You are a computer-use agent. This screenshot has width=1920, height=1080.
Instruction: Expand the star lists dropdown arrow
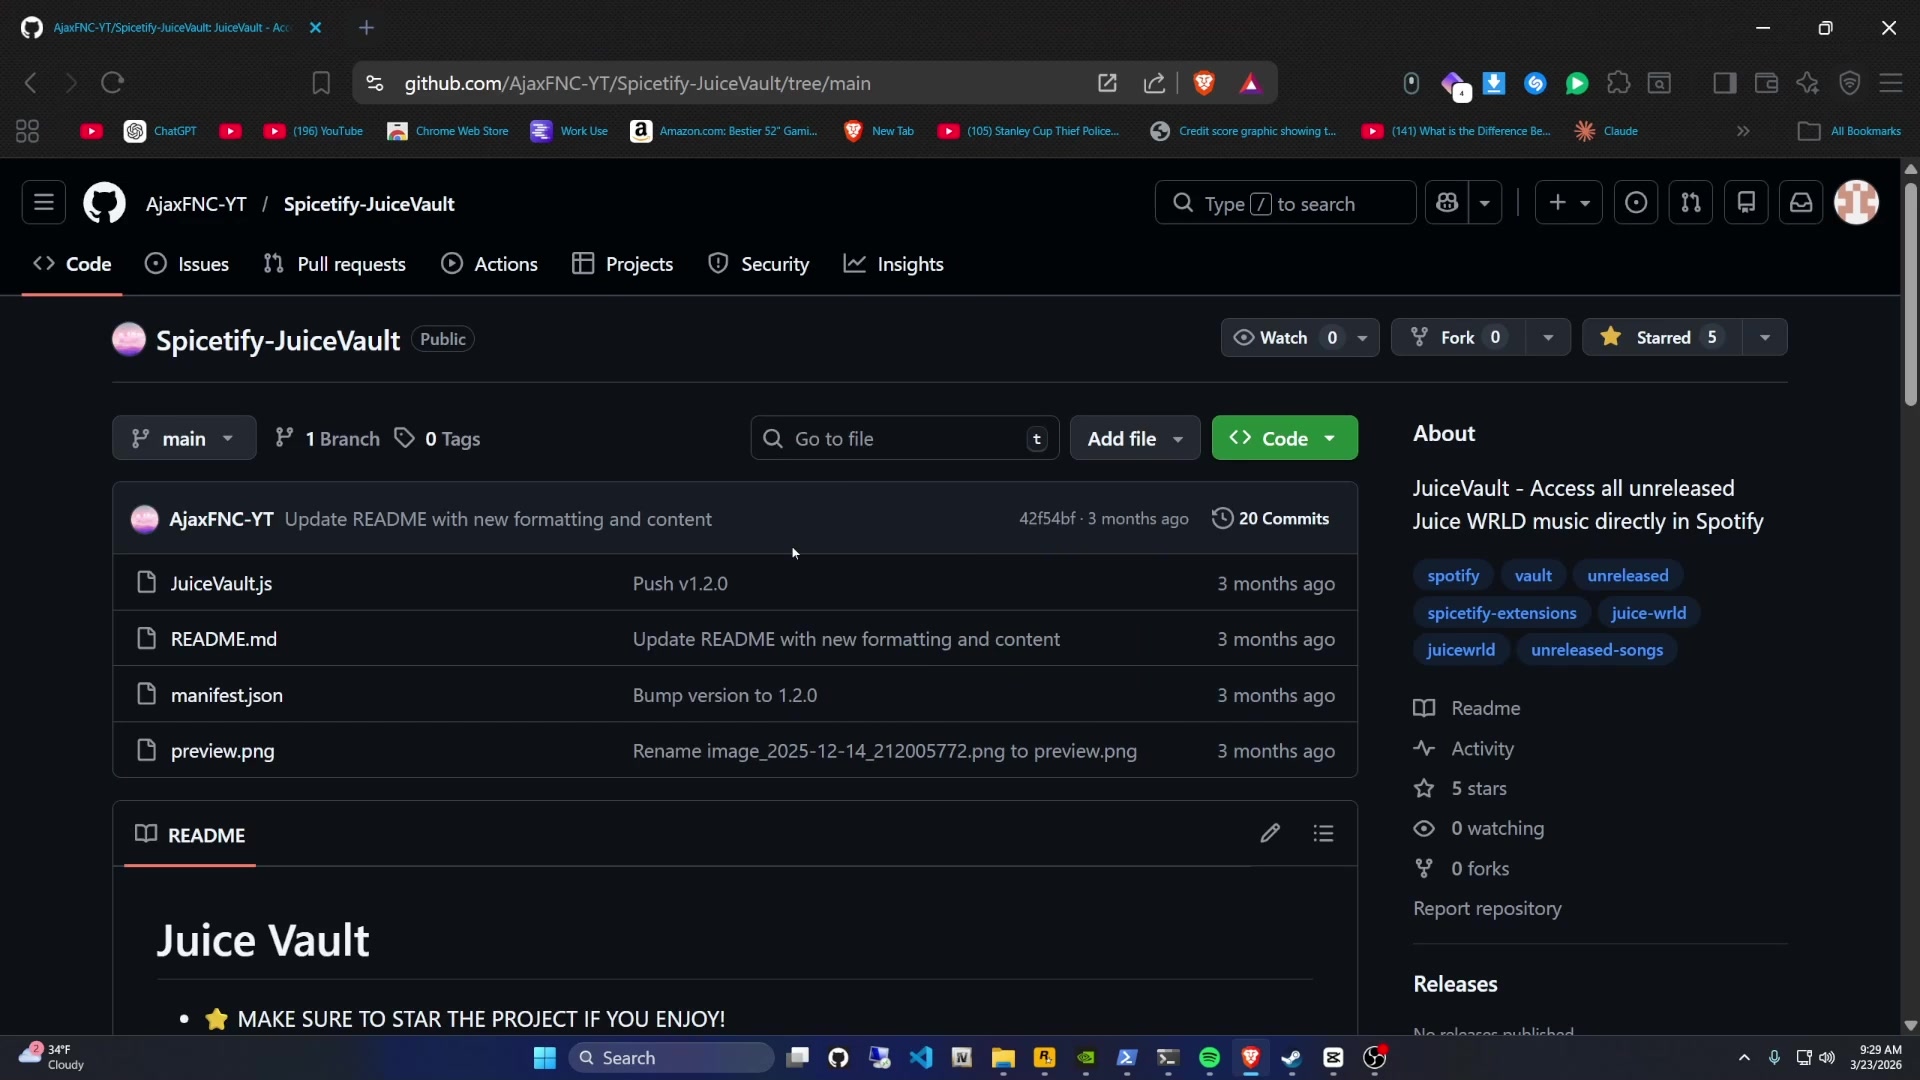1765,338
